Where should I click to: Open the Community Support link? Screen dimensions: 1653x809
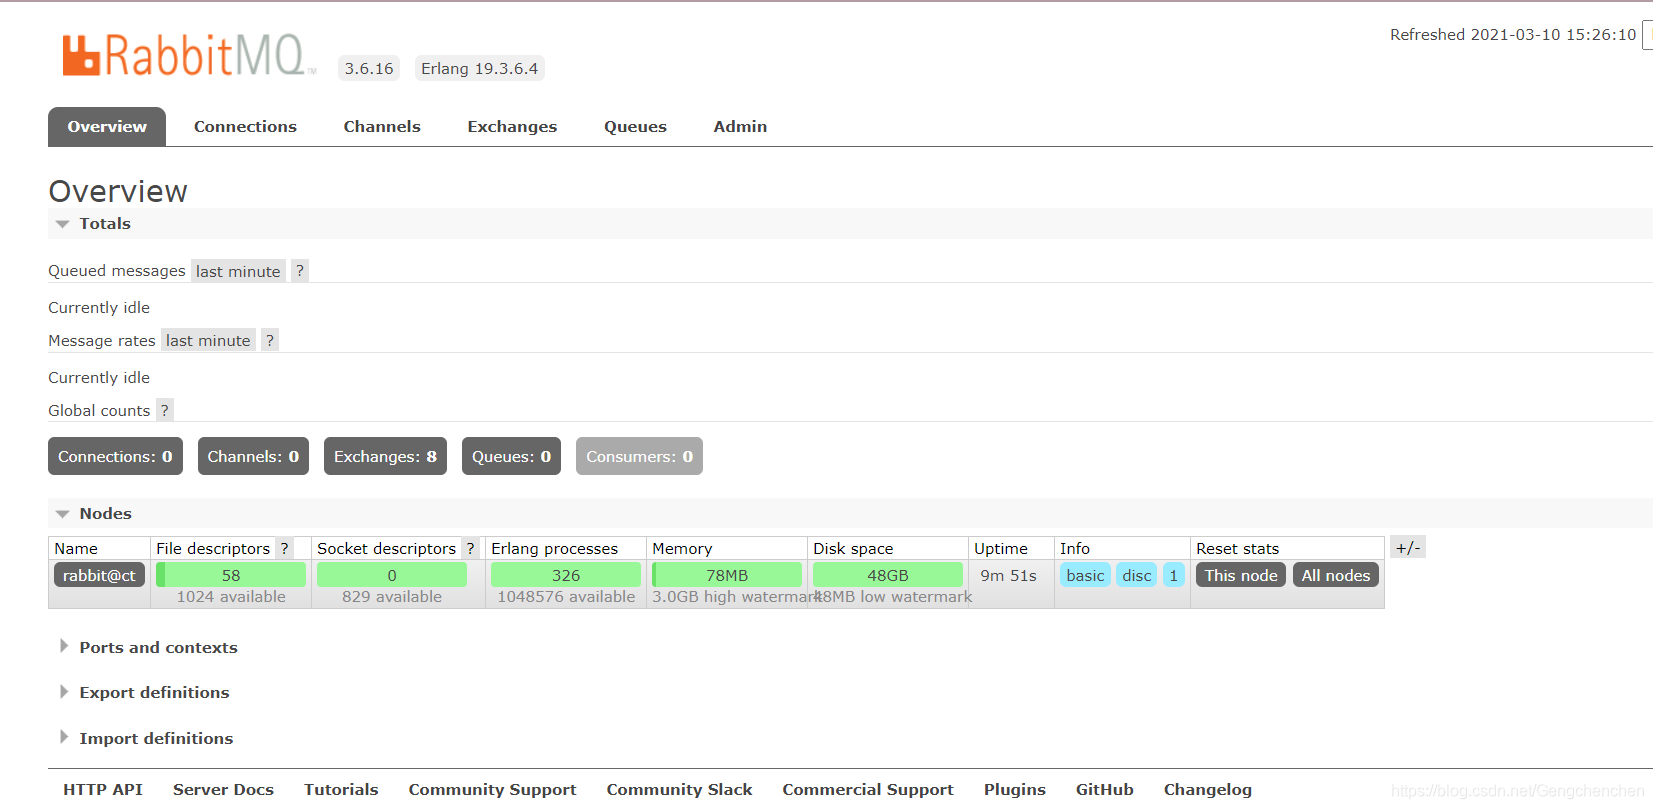[x=492, y=789]
